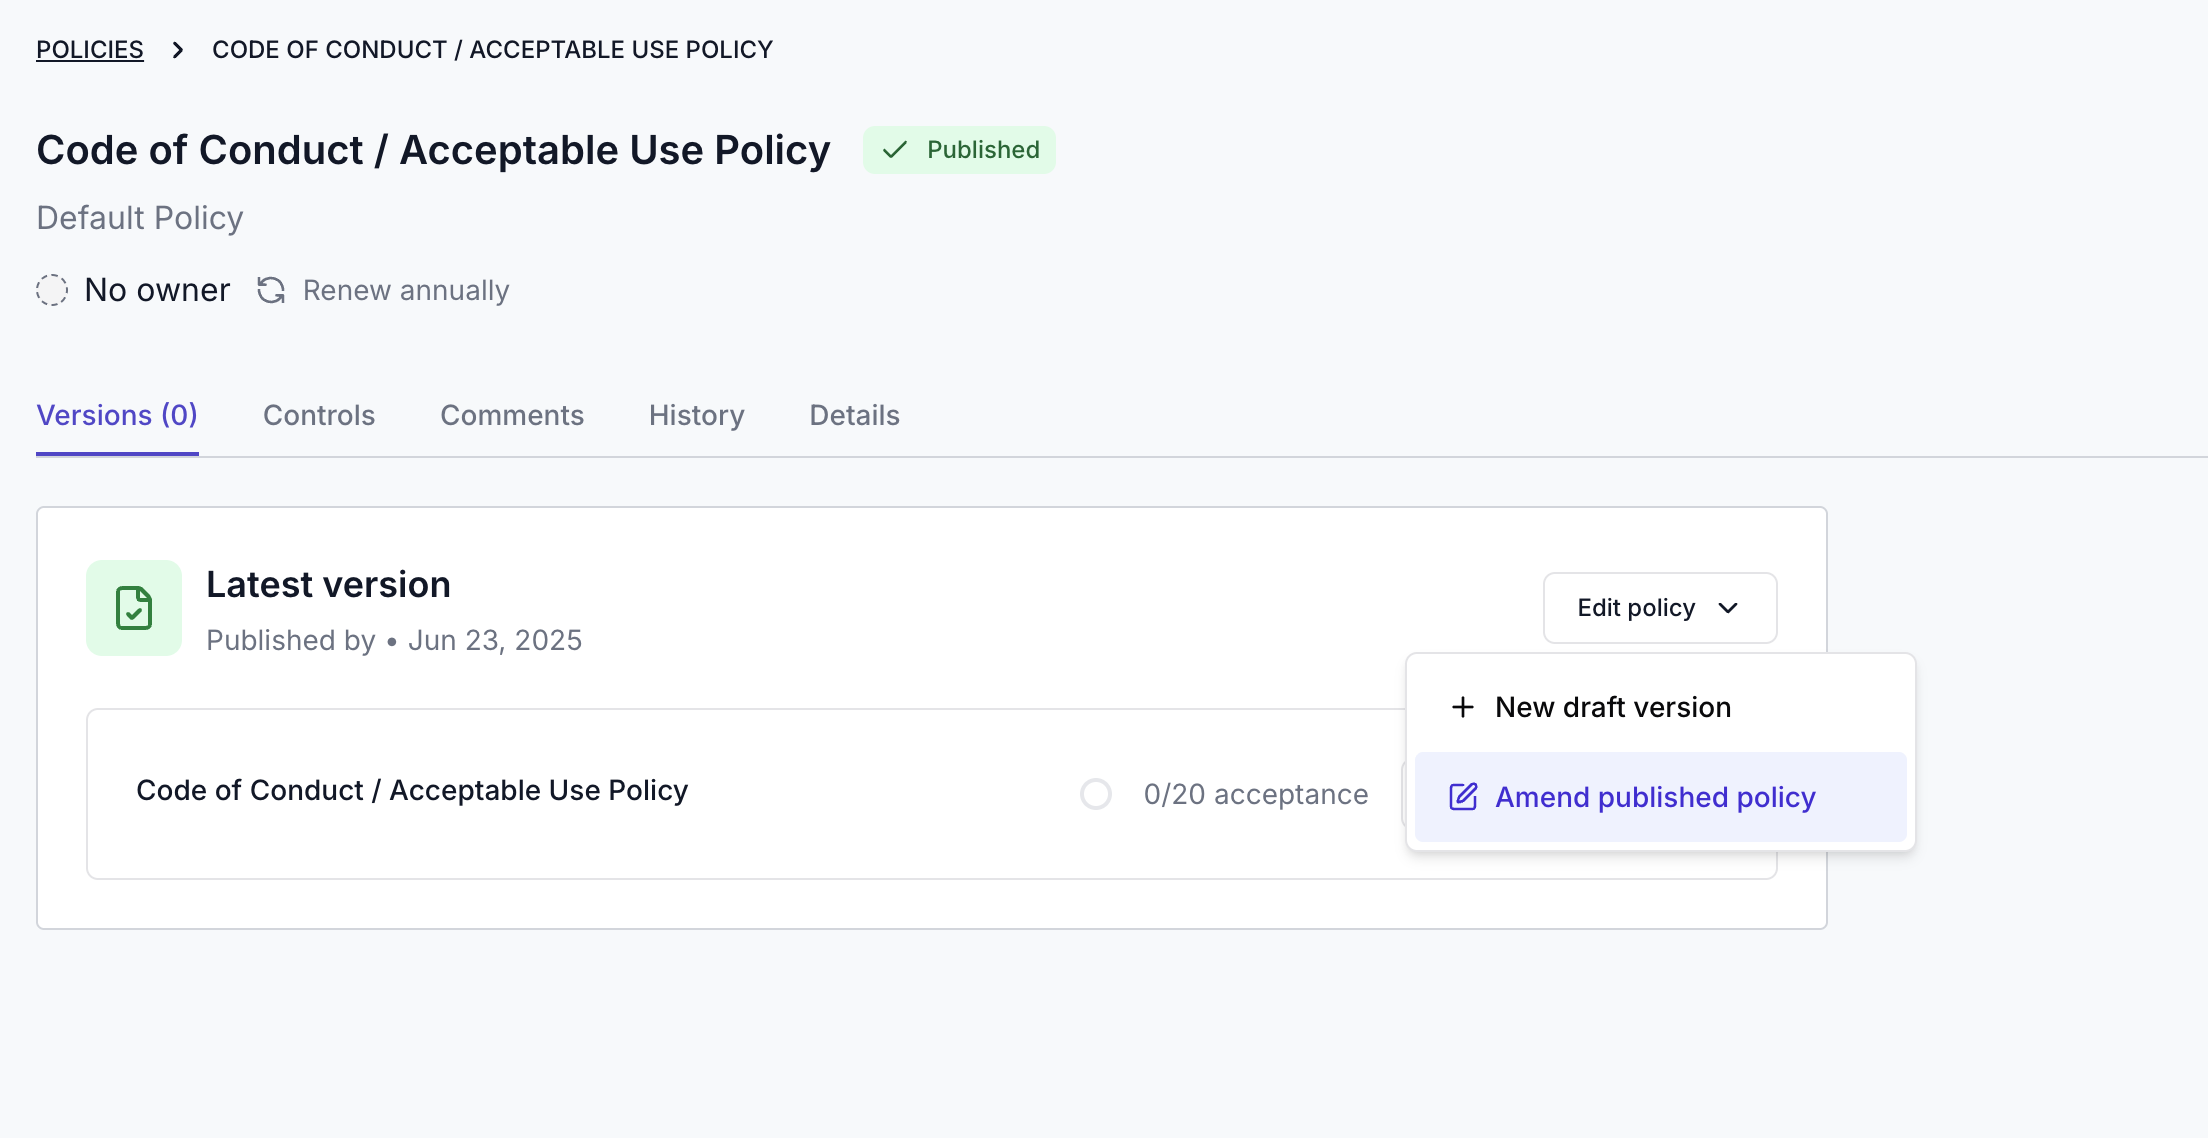The width and height of the screenshot is (2208, 1138).
Task: Click the pencil icon beside Amend published policy
Action: click(1463, 797)
